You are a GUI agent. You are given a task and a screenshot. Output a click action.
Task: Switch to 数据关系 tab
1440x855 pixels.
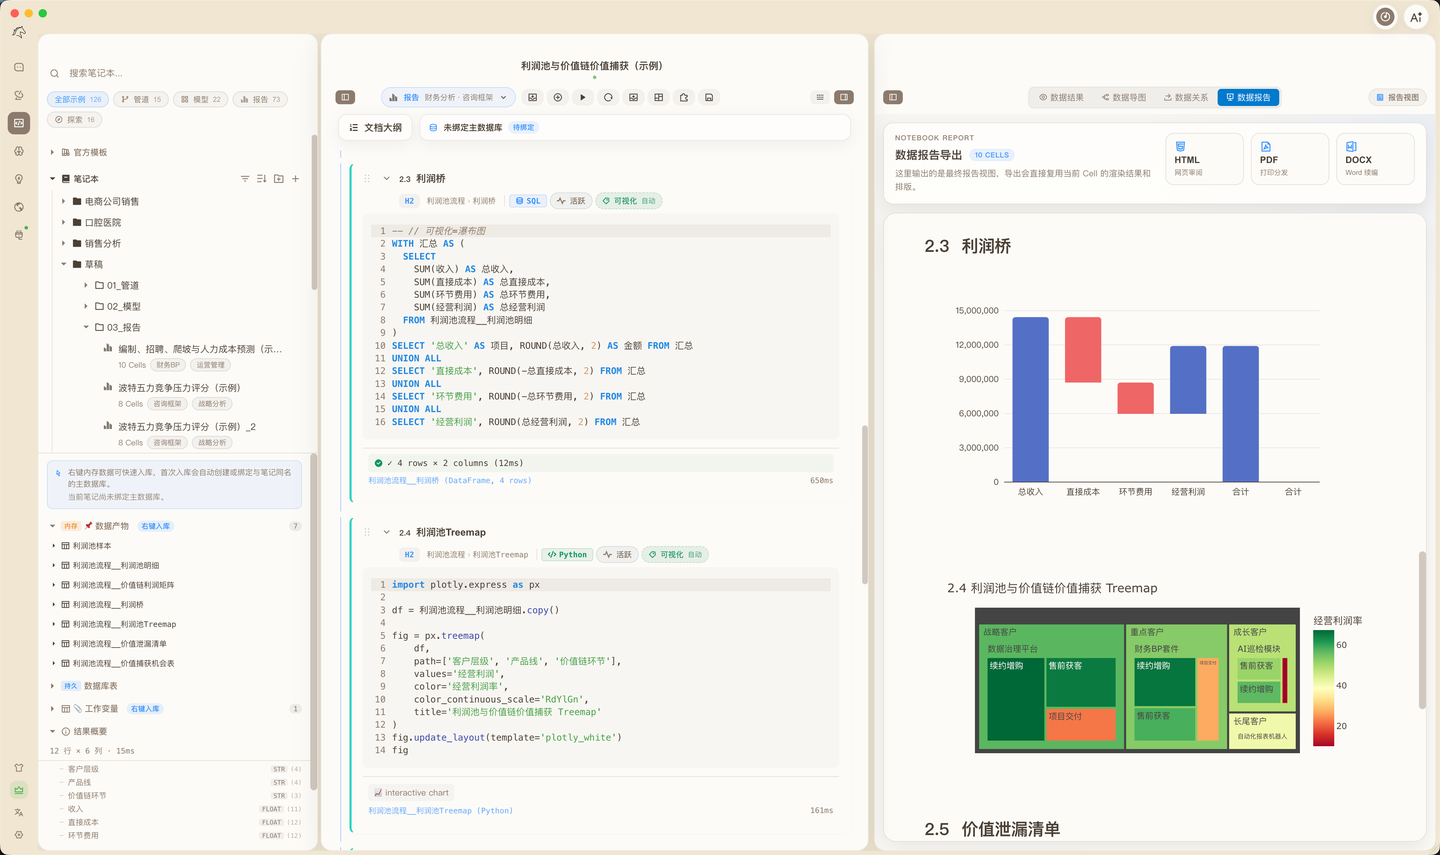point(1186,97)
